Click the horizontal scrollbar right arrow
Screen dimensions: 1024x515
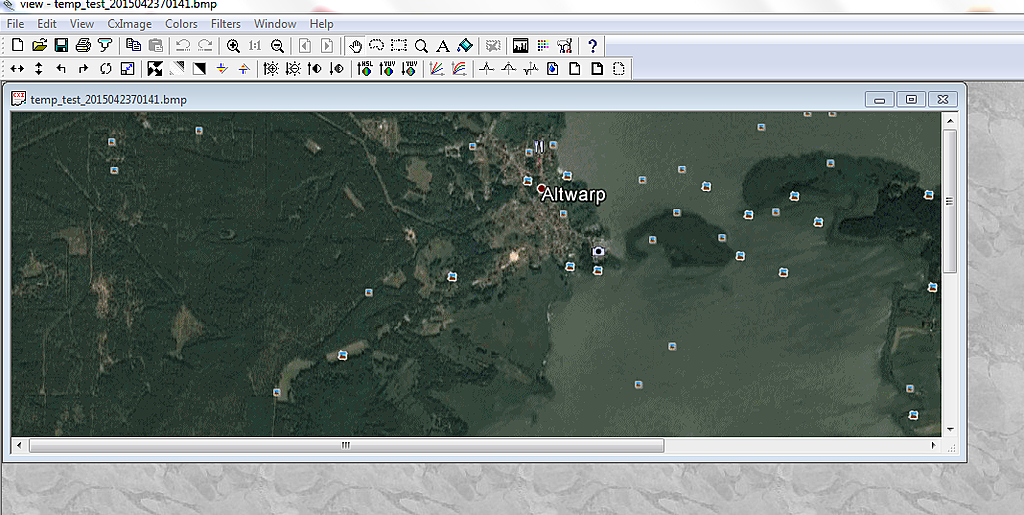pyautogui.click(x=933, y=445)
